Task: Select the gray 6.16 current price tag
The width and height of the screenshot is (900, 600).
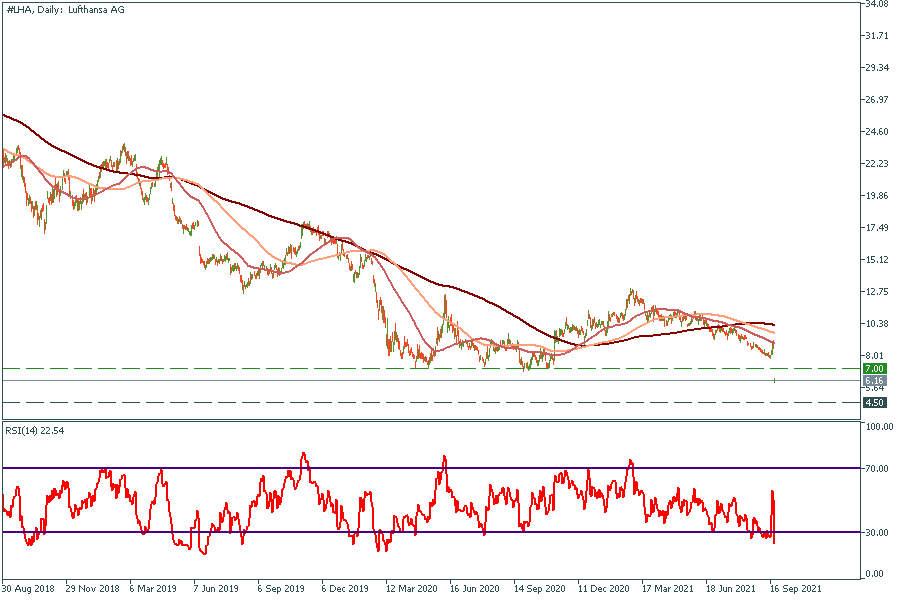Action: point(877,381)
